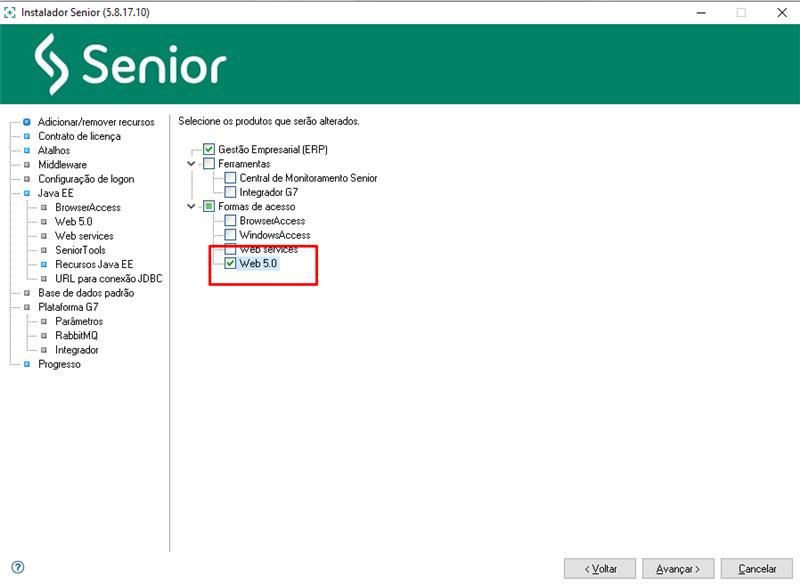The height and width of the screenshot is (584, 800).
Task: Click the bullet icon beside Progresso
Action: pyautogui.click(x=27, y=364)
